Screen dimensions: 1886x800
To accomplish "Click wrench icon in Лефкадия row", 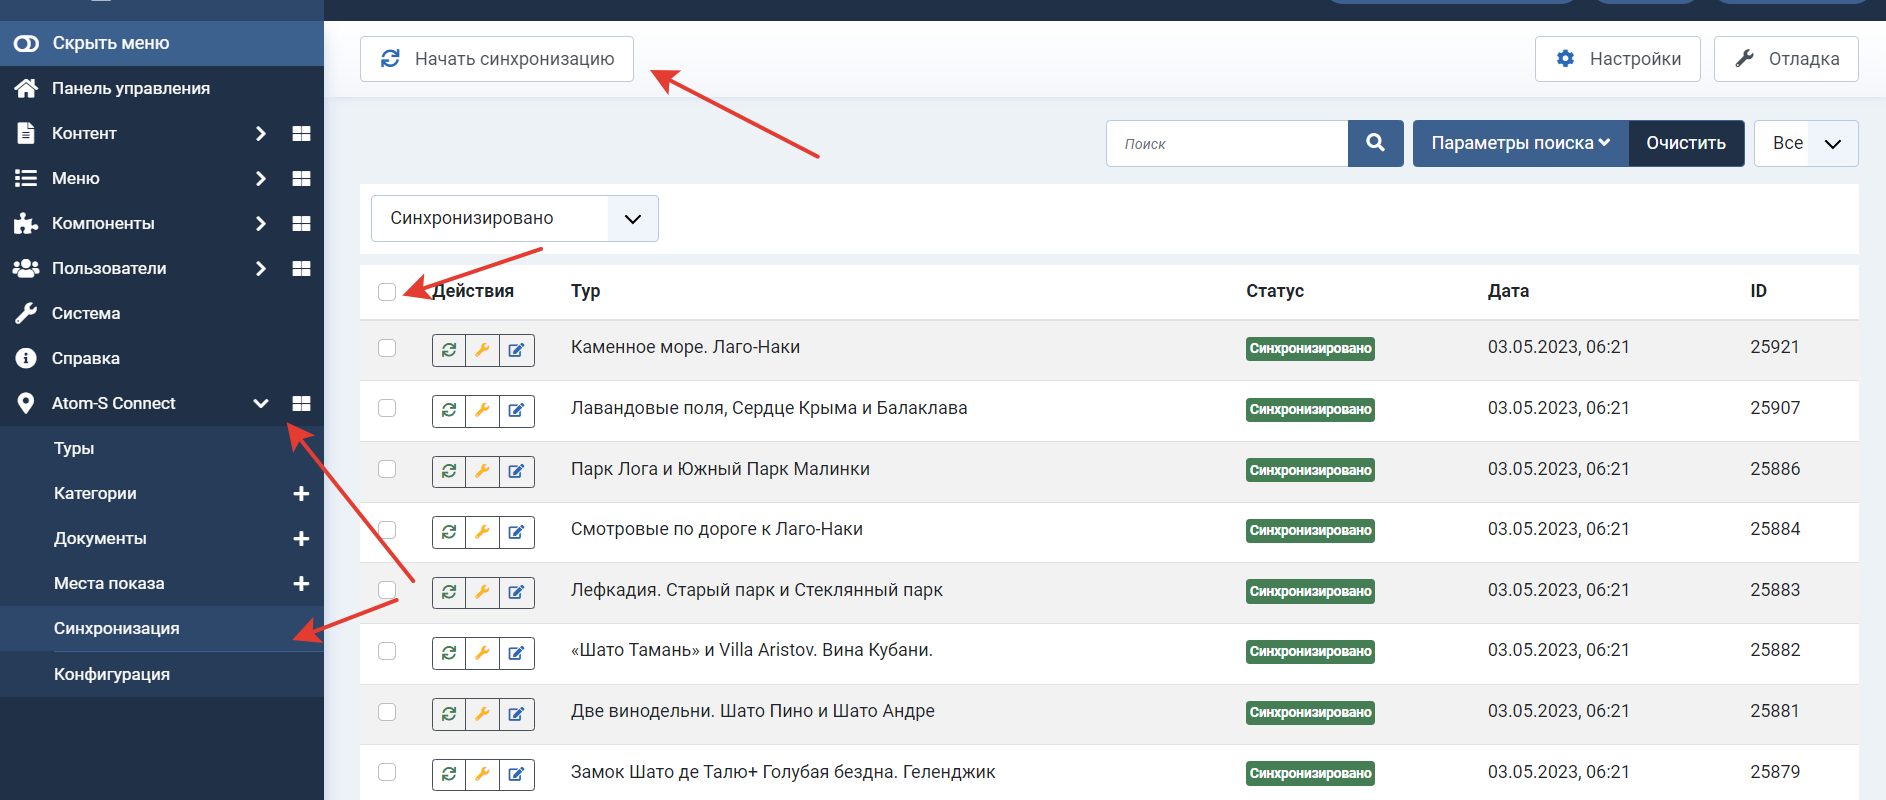I will pyautogui.click(x=482, y=592).
